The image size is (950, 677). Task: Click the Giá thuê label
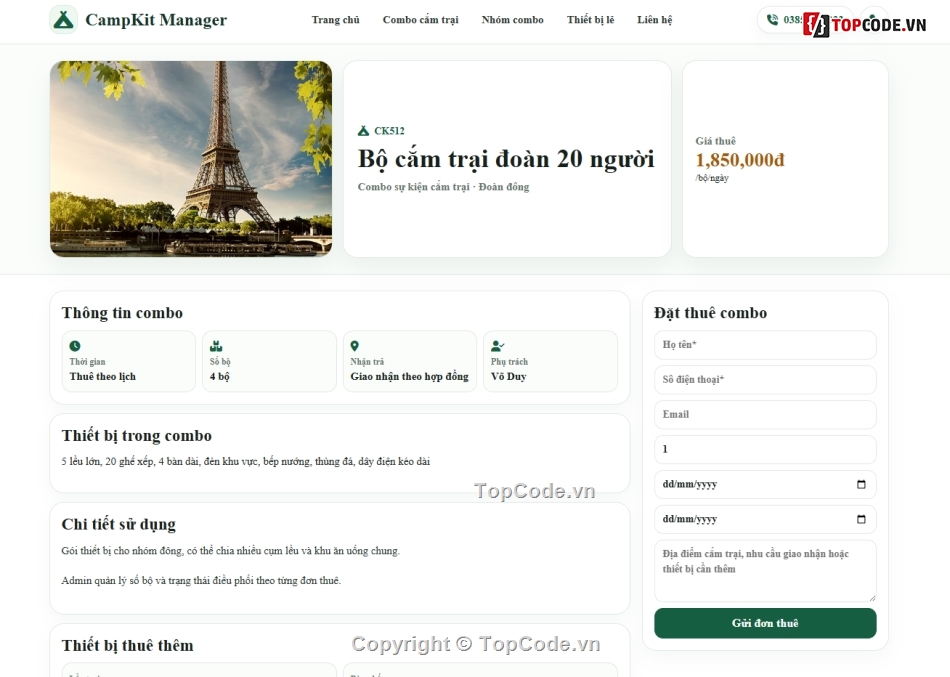point(716,141)
